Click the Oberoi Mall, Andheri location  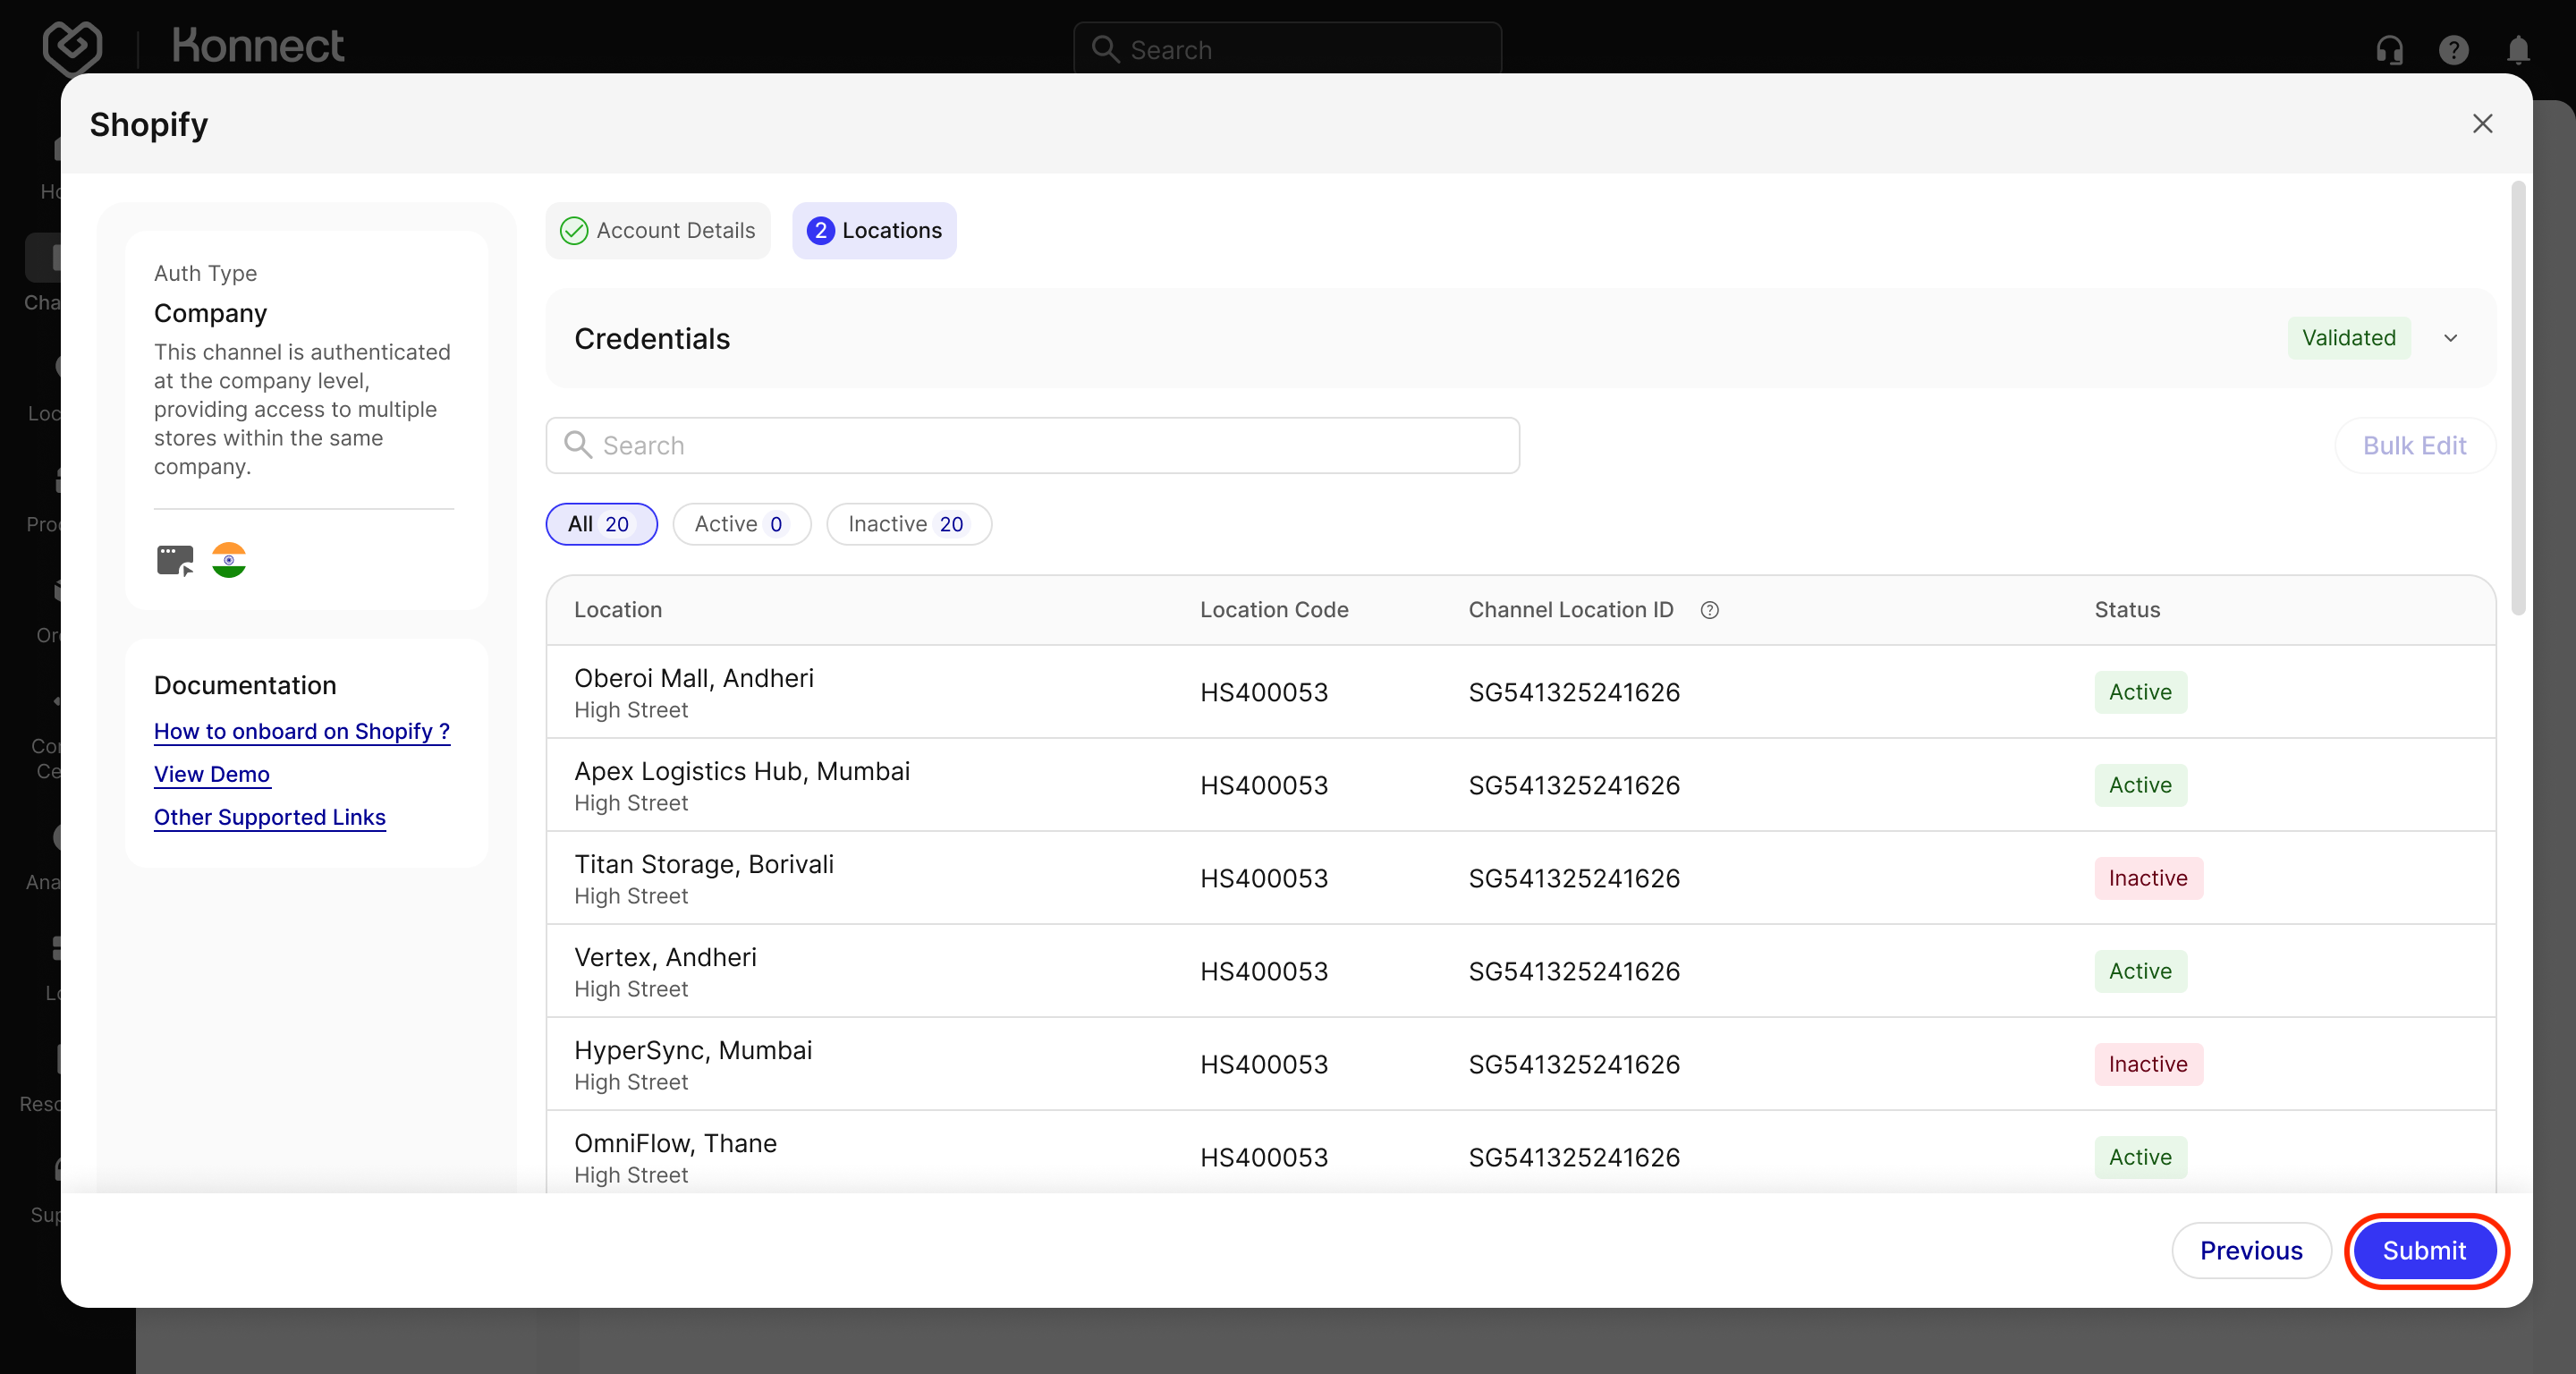pos(694,678)
